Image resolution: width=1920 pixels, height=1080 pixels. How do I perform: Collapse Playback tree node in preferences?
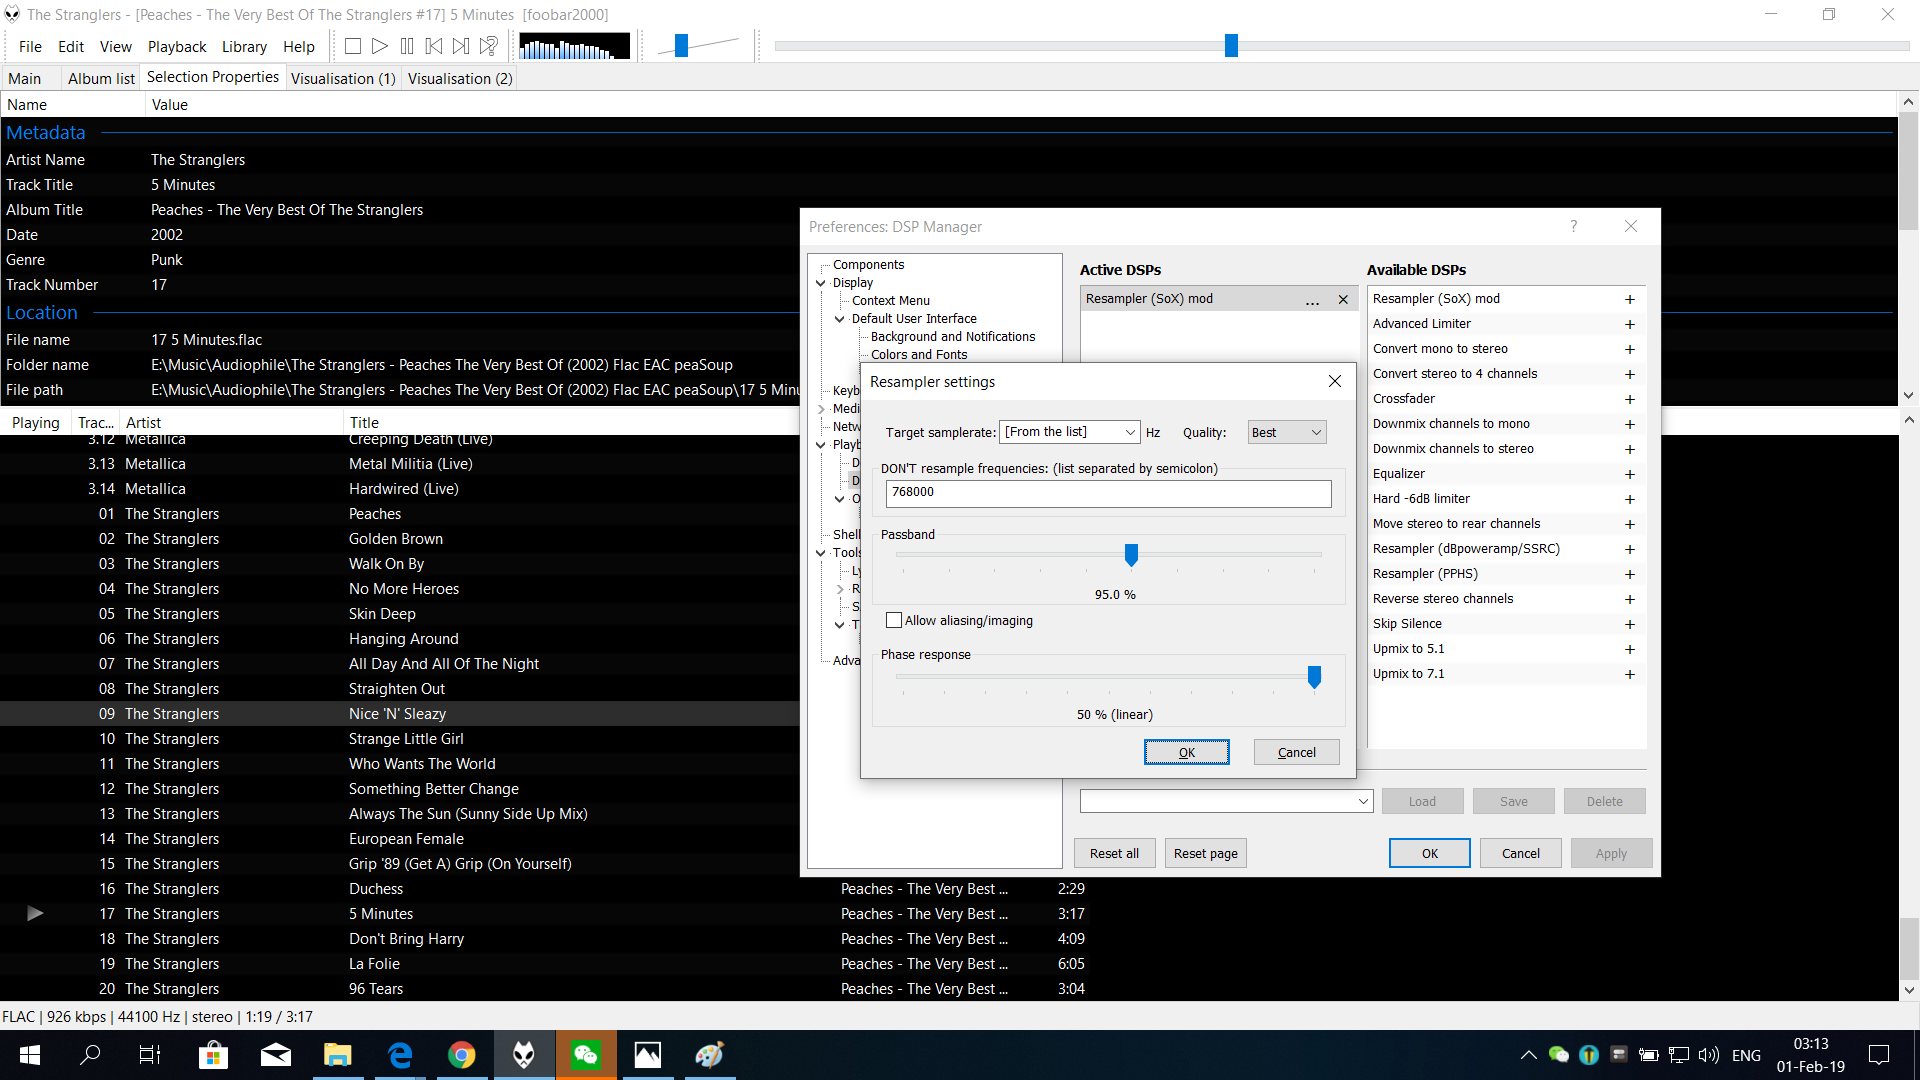coord(821,445)
